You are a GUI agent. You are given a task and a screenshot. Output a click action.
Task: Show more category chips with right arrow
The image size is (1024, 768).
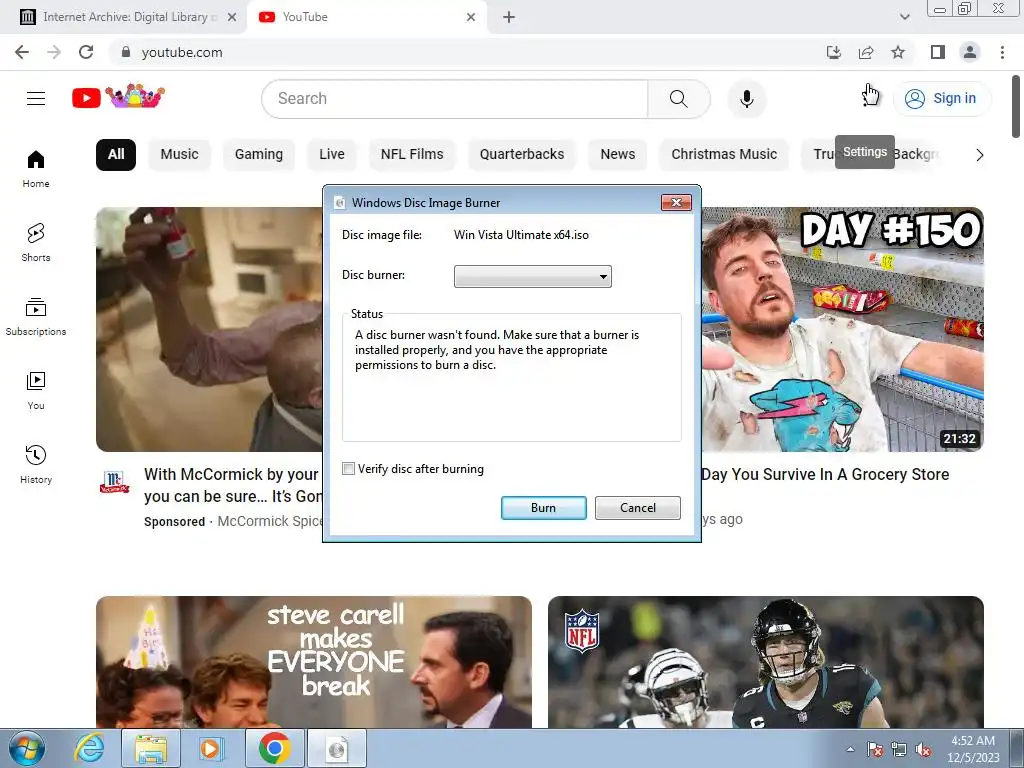click(x=979, y=155)
